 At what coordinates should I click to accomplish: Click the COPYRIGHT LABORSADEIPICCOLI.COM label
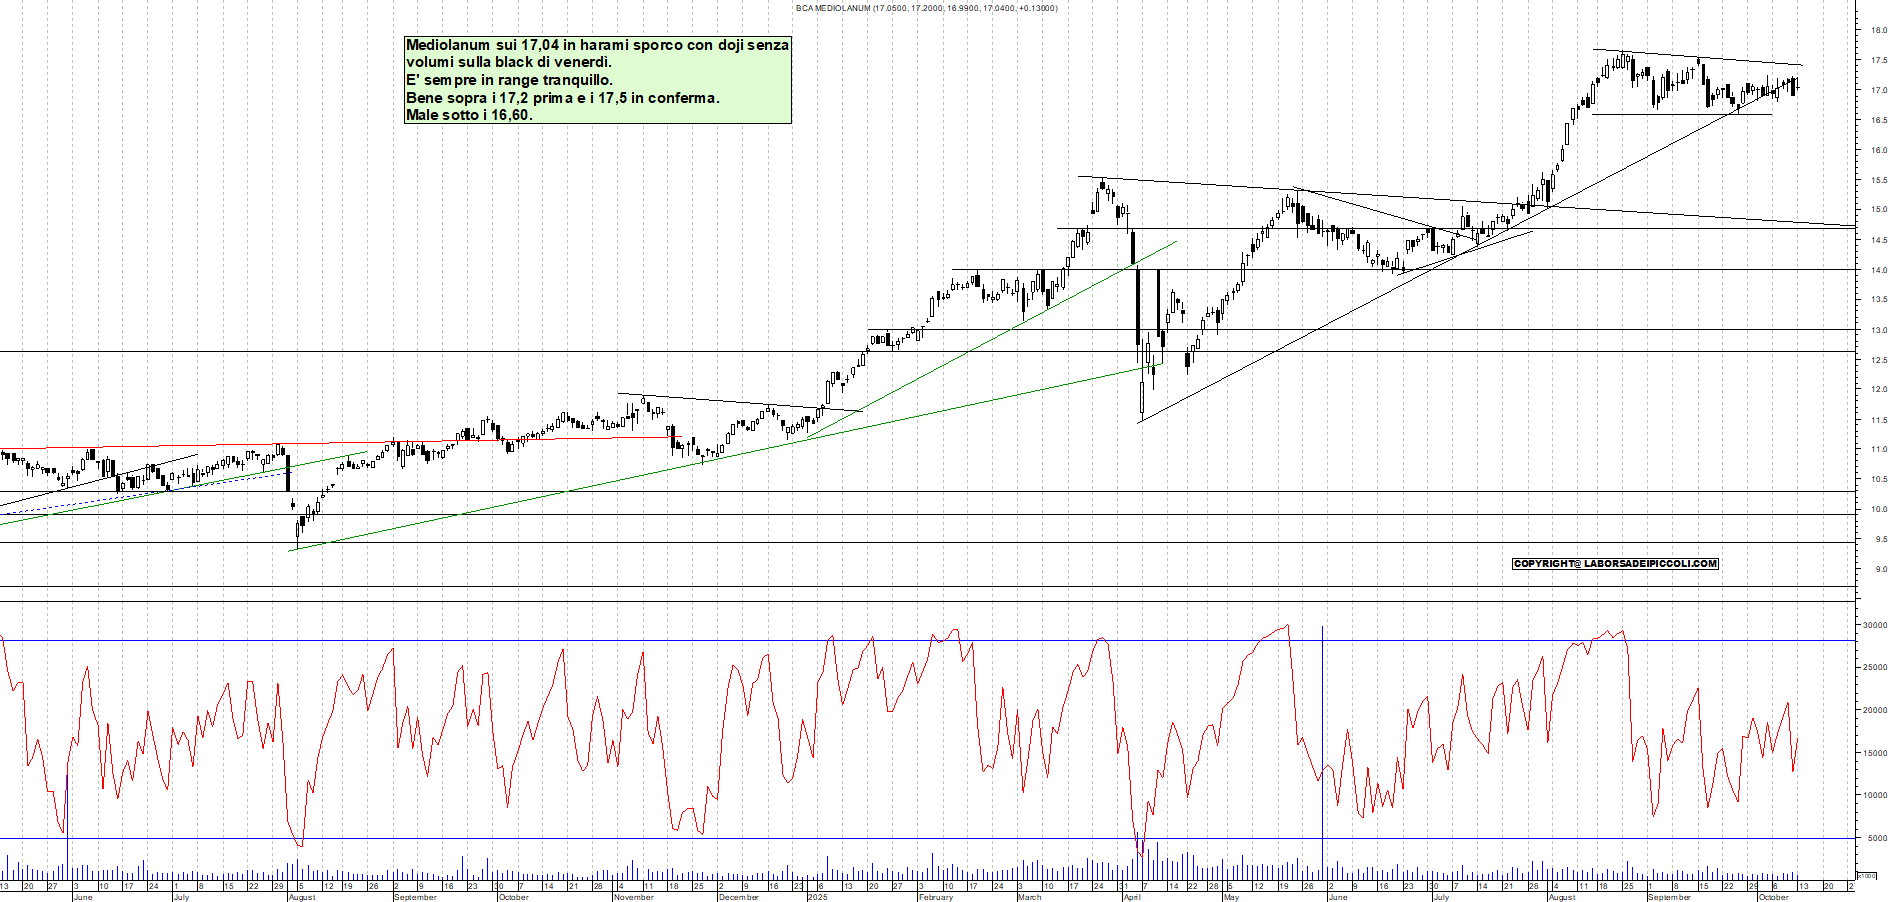[1615, 564]
